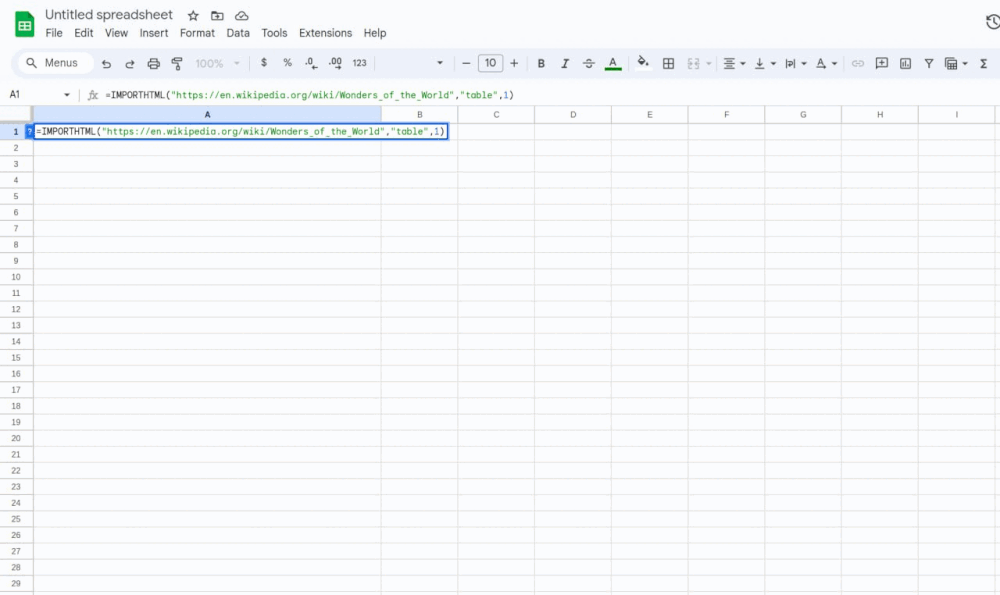
Task: Open the fill color picker
Action: point(643,62)
